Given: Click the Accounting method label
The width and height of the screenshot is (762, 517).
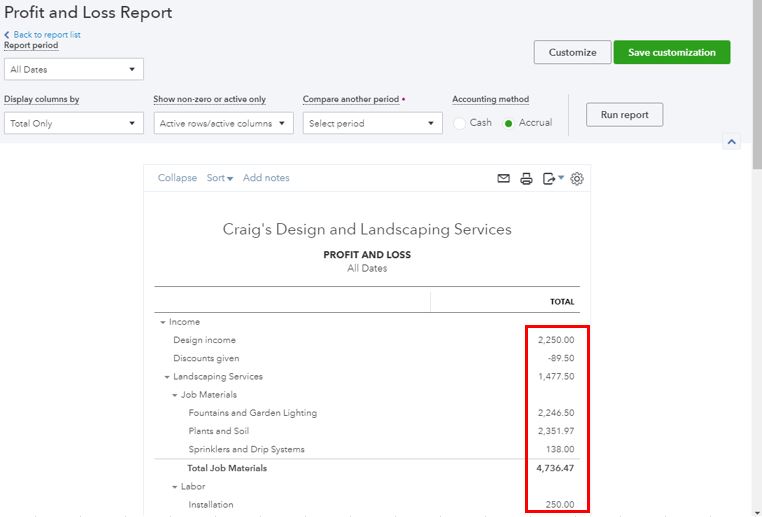Looking at the screenshot, I should pos(490,99).
